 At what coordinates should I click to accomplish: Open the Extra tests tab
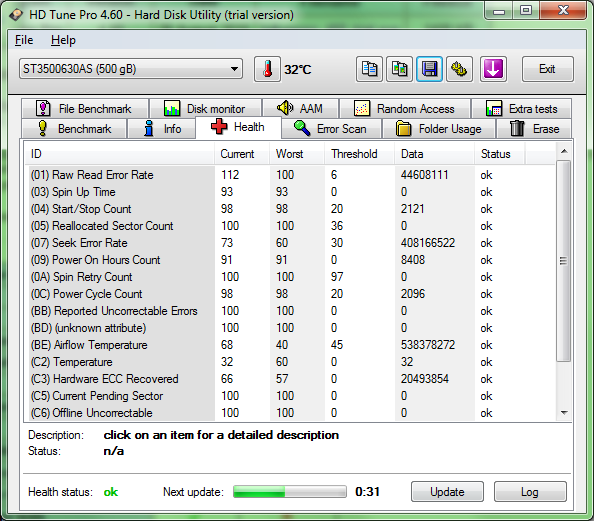coord(521,108)
